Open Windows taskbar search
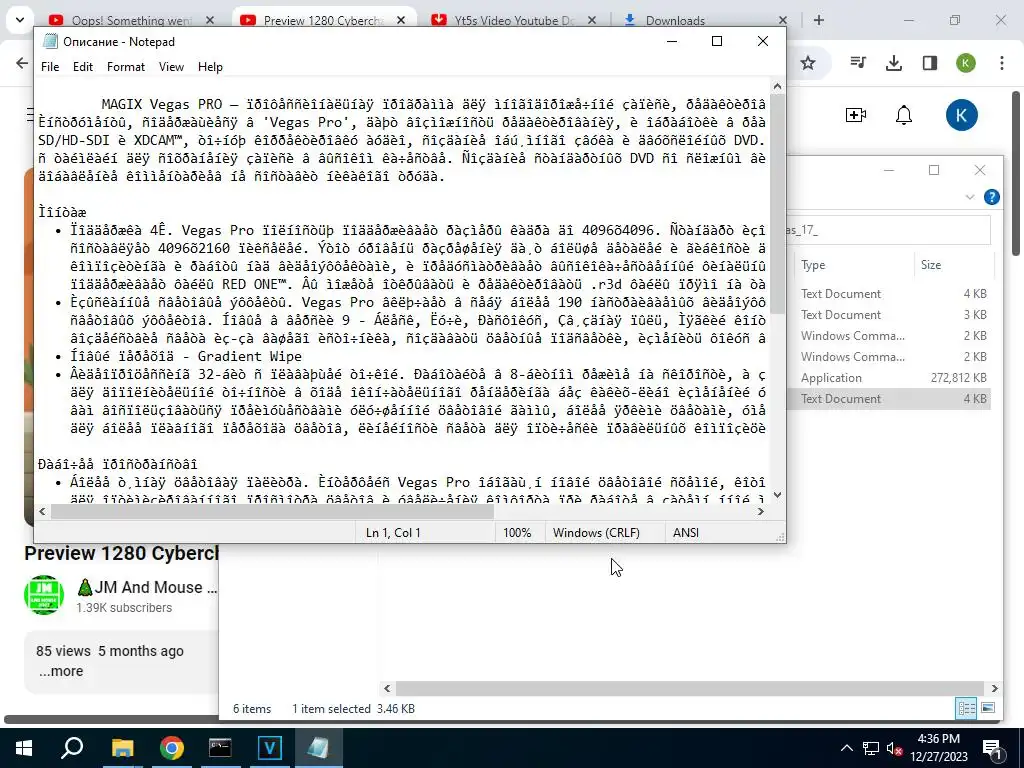 coord(72,748)
